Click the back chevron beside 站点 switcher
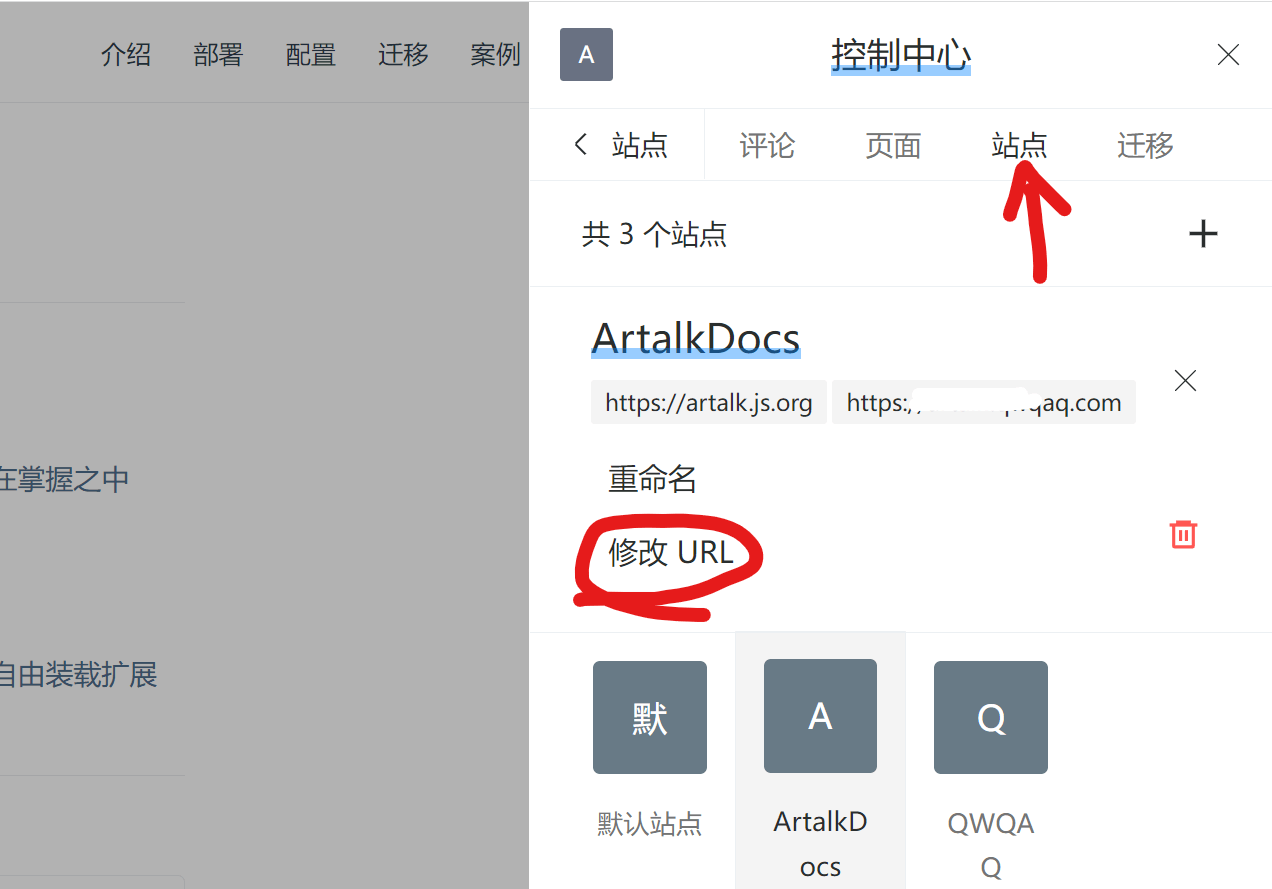This screenshot has width=1272, height=889. point(581,145)
